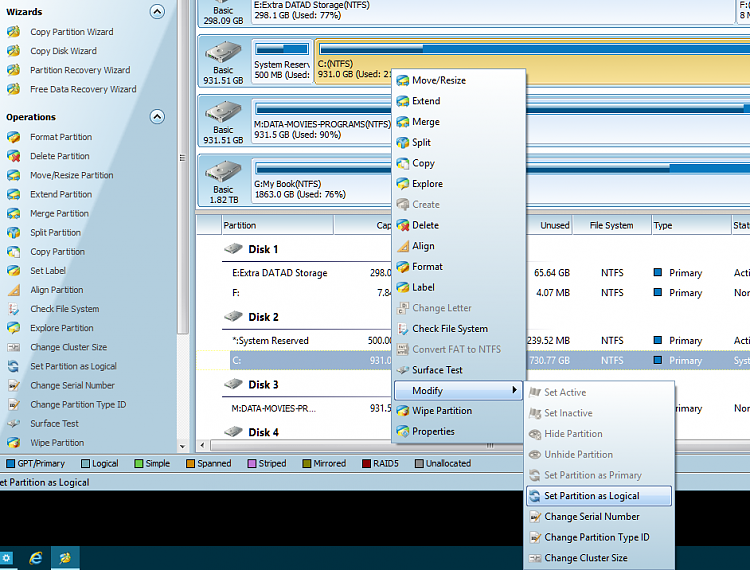Click the Split icon in context menu
The image size is (750, 570).
(403, 142)
